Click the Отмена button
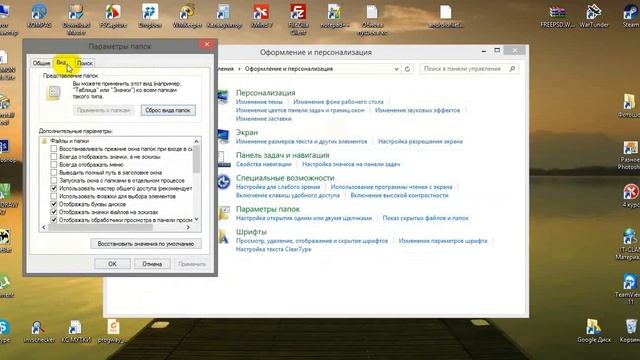 tap(152, 264)
